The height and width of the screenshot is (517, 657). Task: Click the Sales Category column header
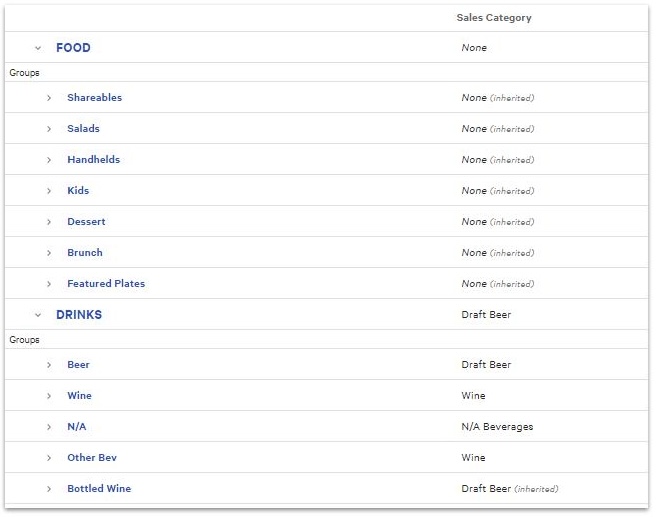coord(494,18)
